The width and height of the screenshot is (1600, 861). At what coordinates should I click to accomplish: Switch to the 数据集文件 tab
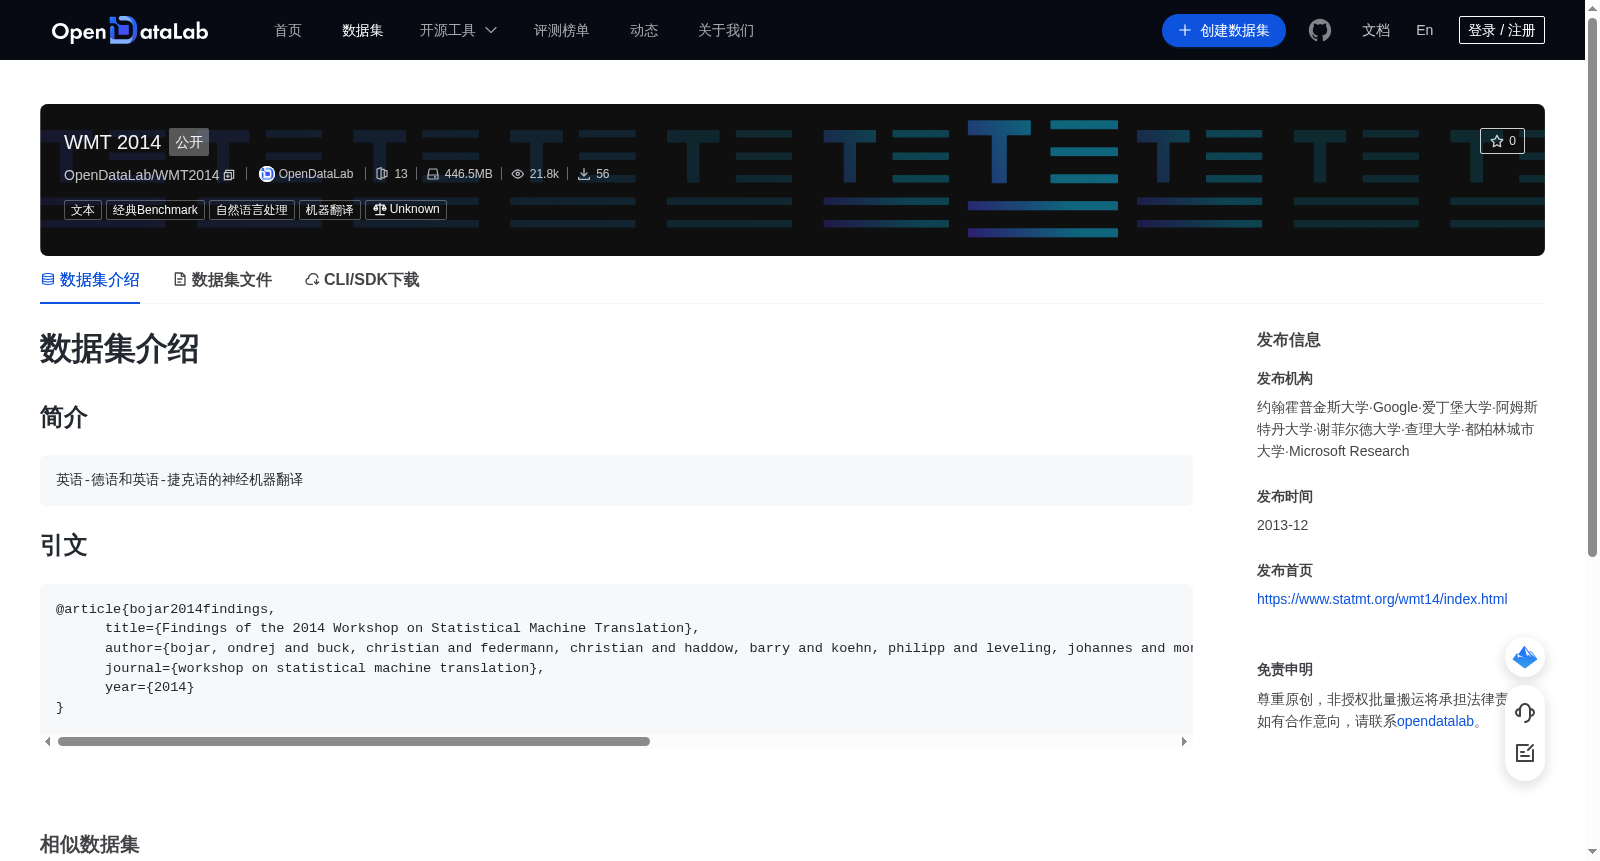[x=222, y=280]
